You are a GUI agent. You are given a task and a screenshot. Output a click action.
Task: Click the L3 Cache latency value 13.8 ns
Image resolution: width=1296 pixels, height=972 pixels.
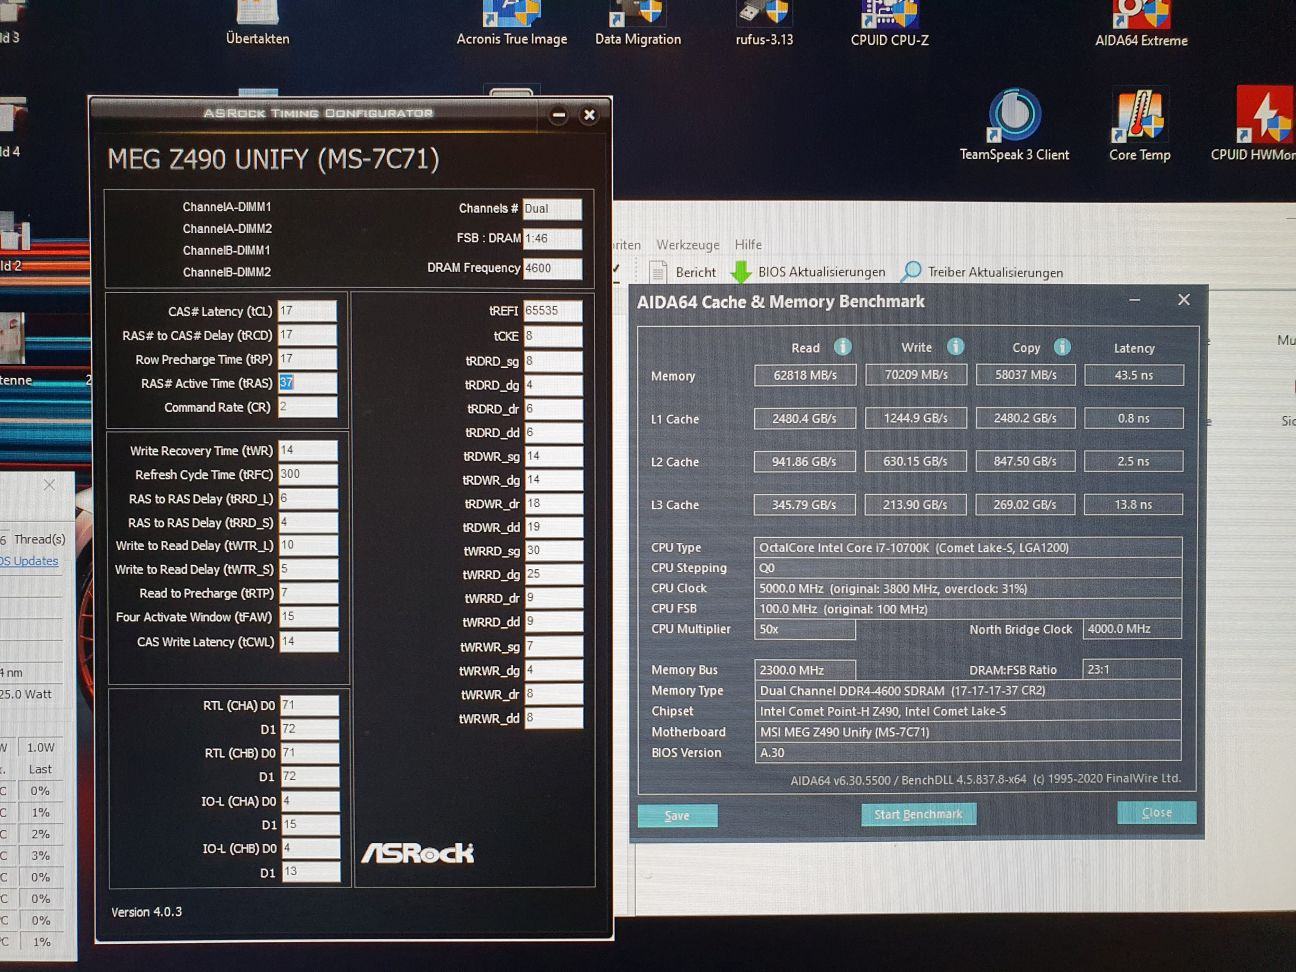coord(1133,504)
